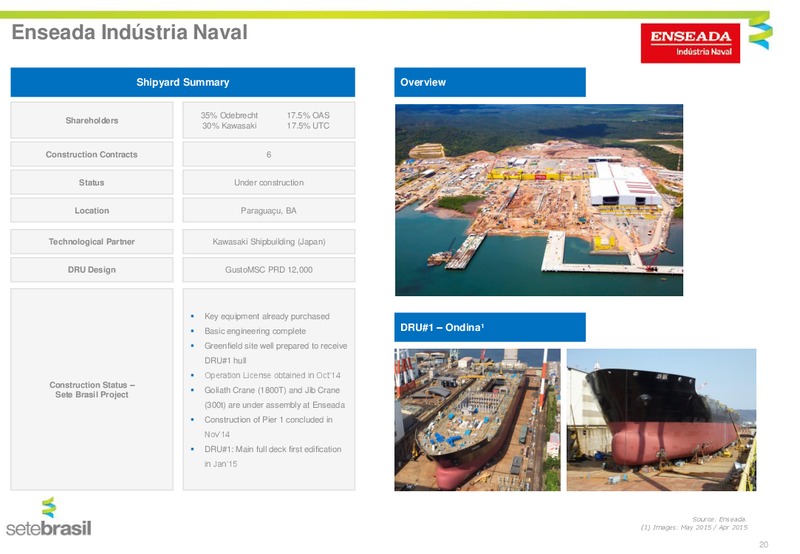Screen dimensions: 800x554
Task: Click the 'GustoMSC PRD 12,000' value
Action: click(x=269, y=269)
